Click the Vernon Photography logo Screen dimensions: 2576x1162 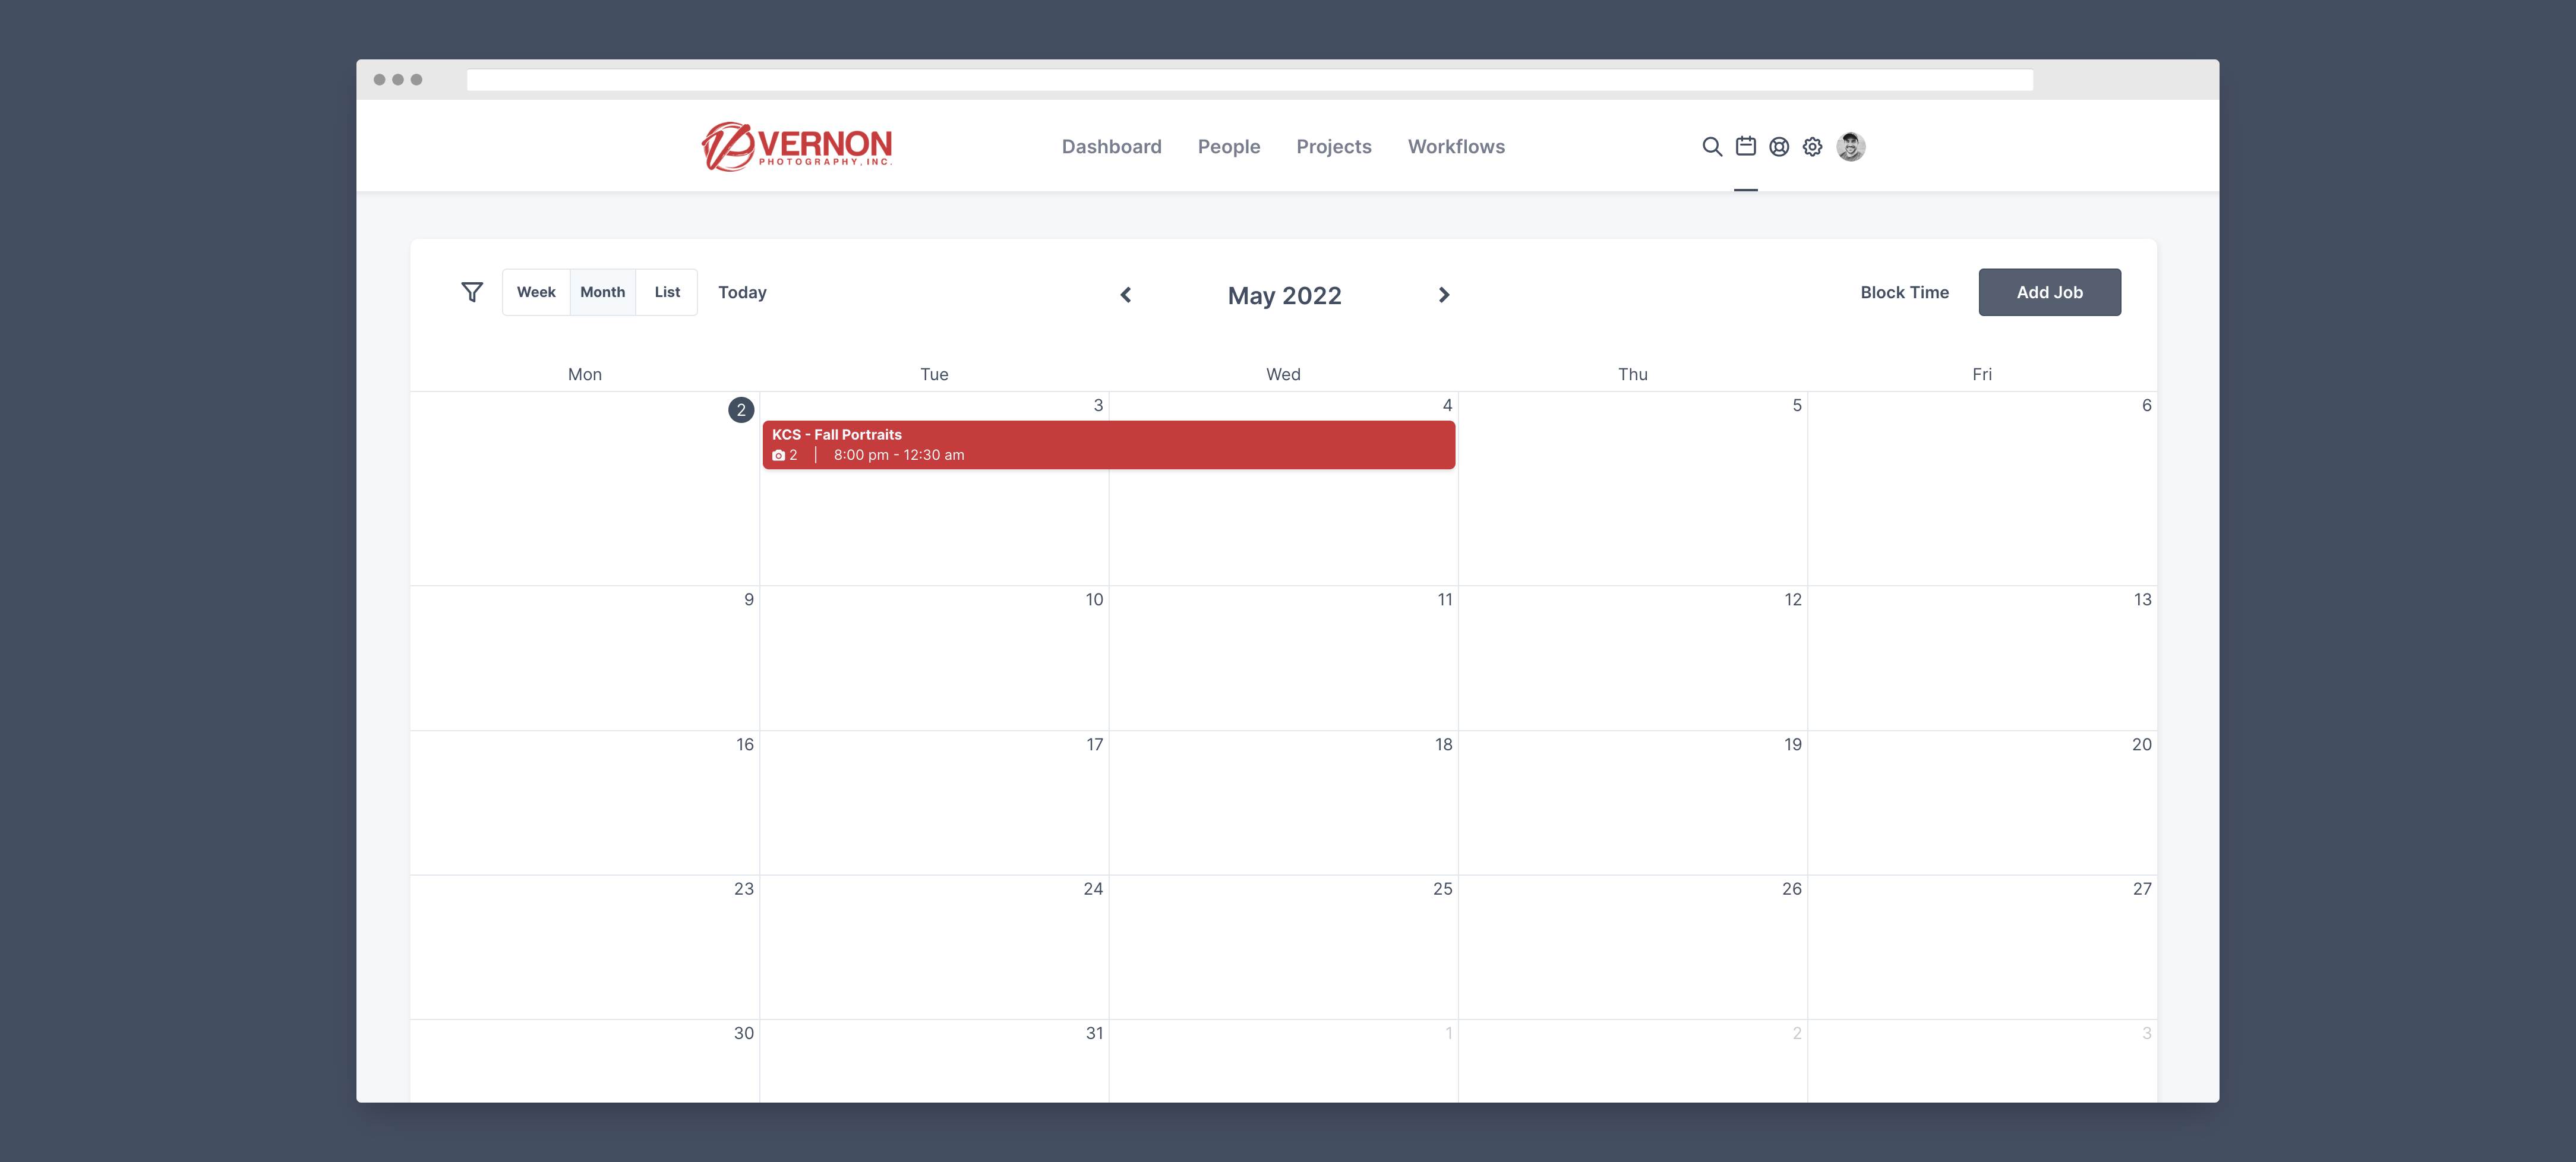pos(797,147)
